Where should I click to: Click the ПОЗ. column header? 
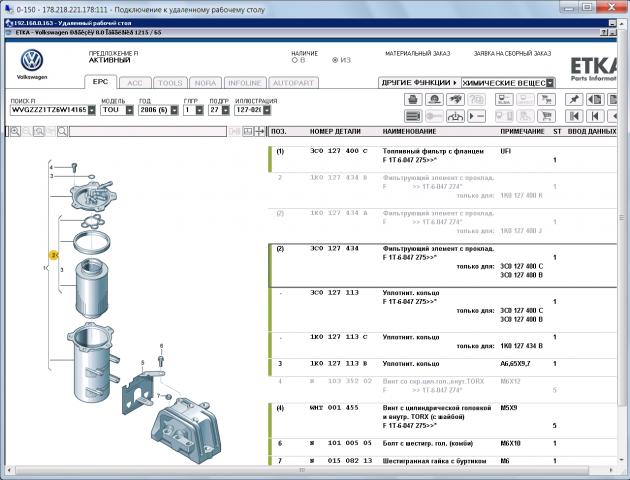click(x=279, y=131)
